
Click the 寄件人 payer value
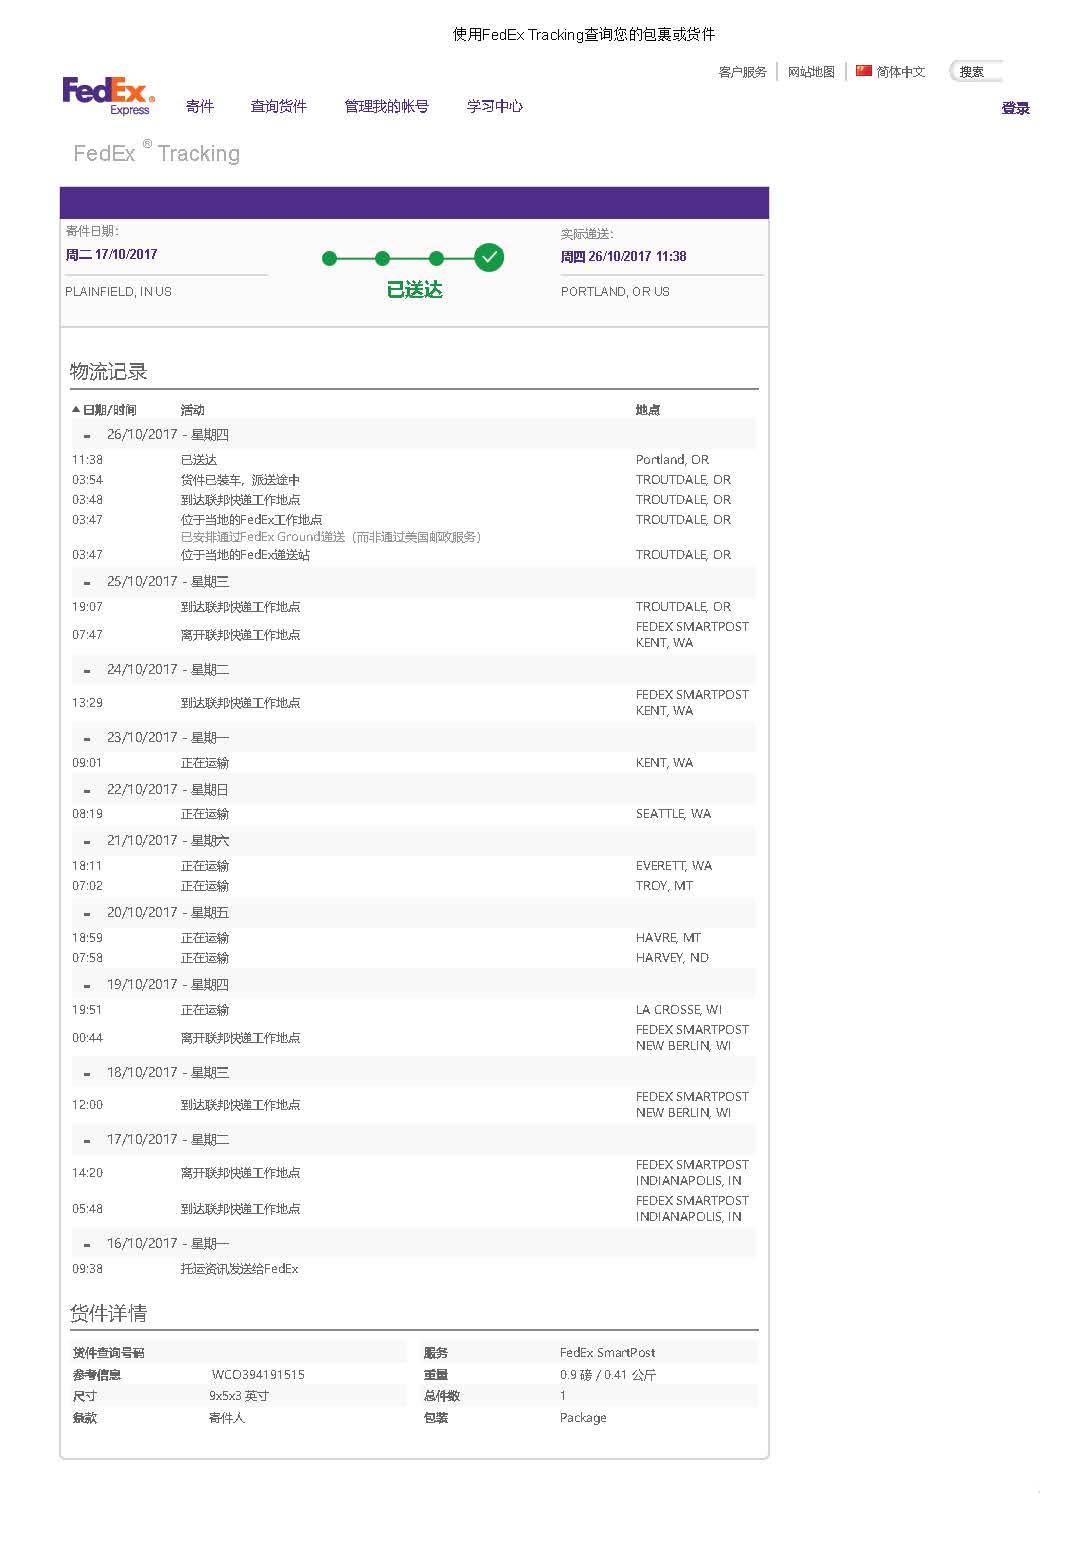click(x=227, y=1418)
